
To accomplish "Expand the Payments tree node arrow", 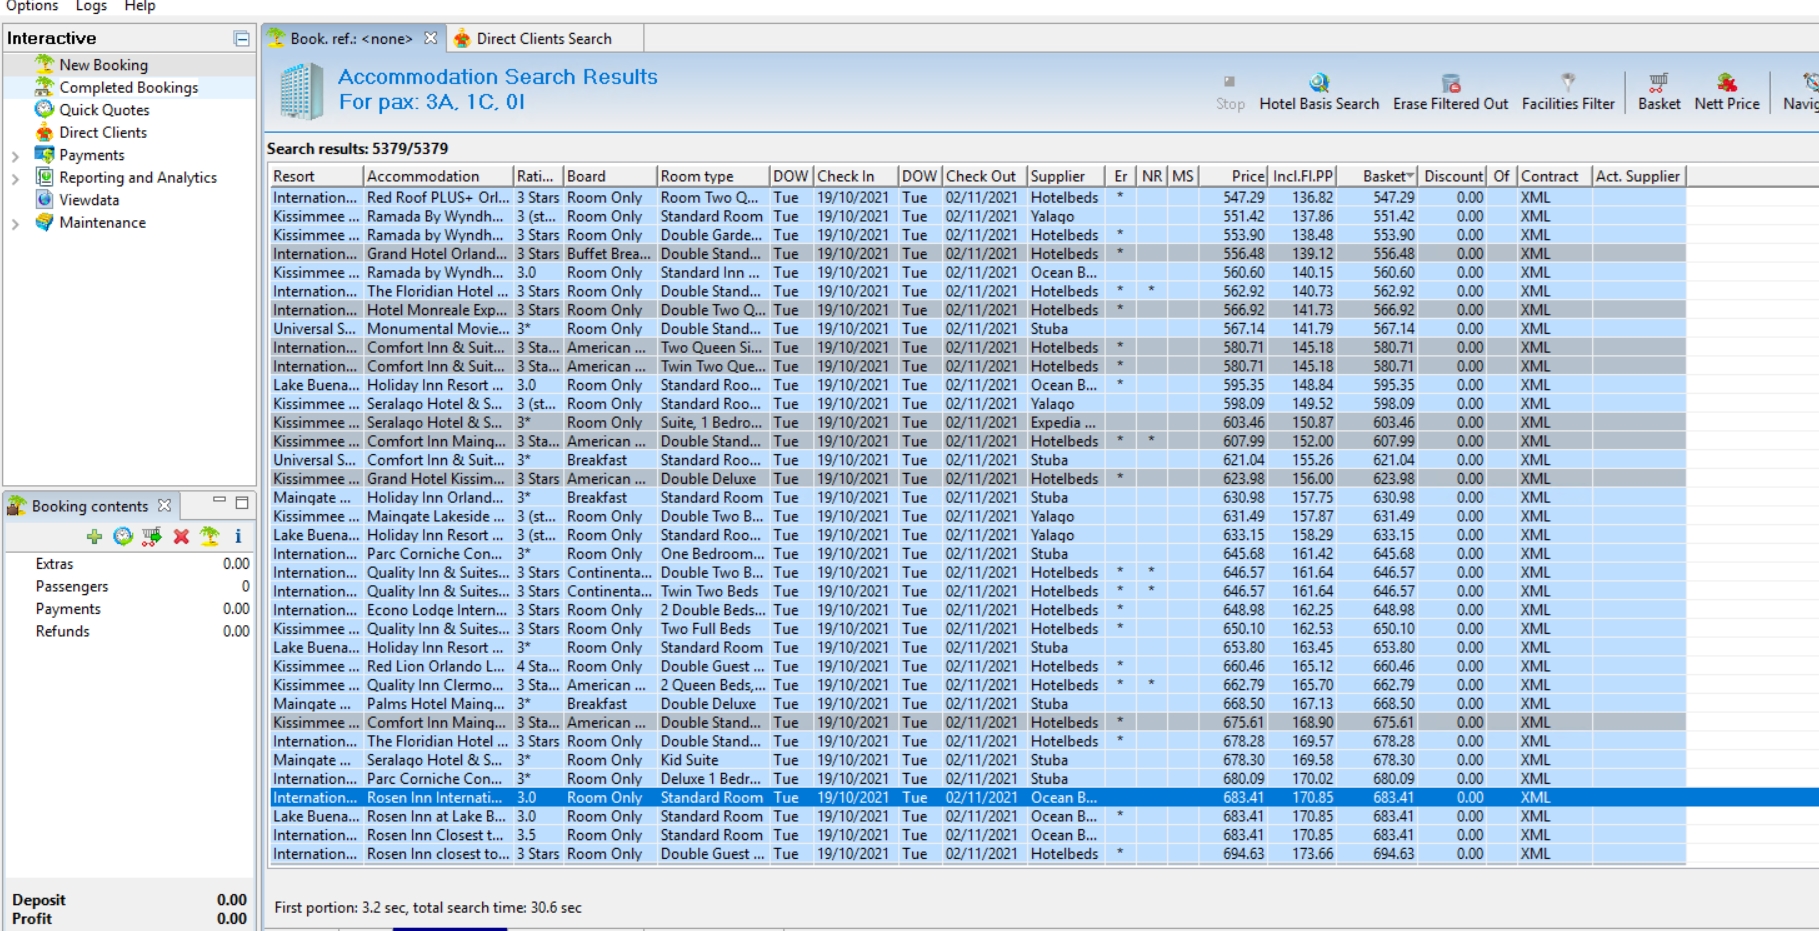I will point(15,156).
